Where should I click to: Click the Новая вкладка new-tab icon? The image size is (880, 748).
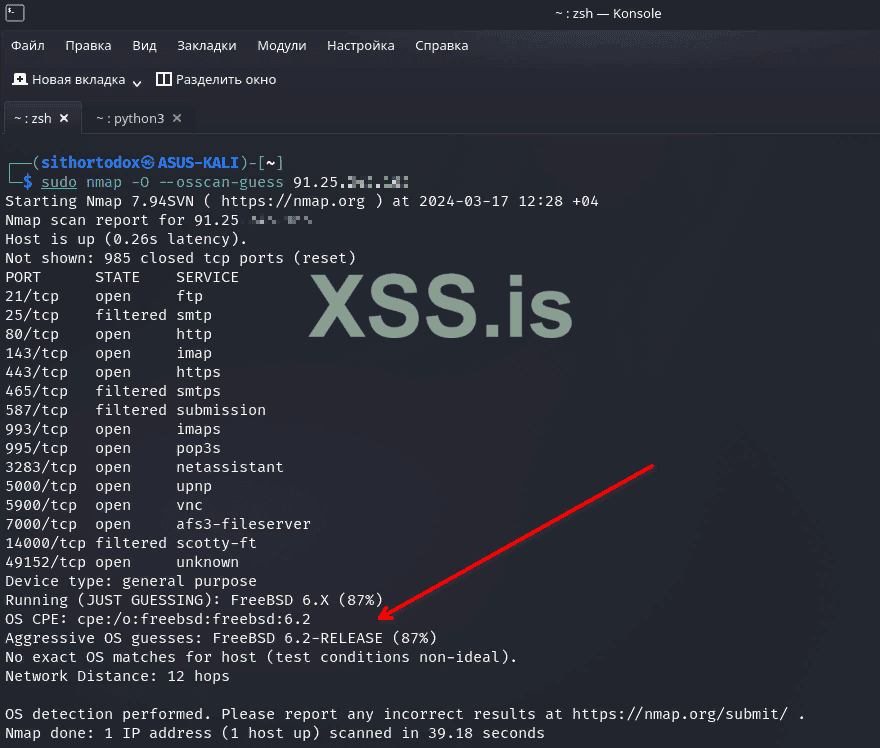(x=20, y=79)
